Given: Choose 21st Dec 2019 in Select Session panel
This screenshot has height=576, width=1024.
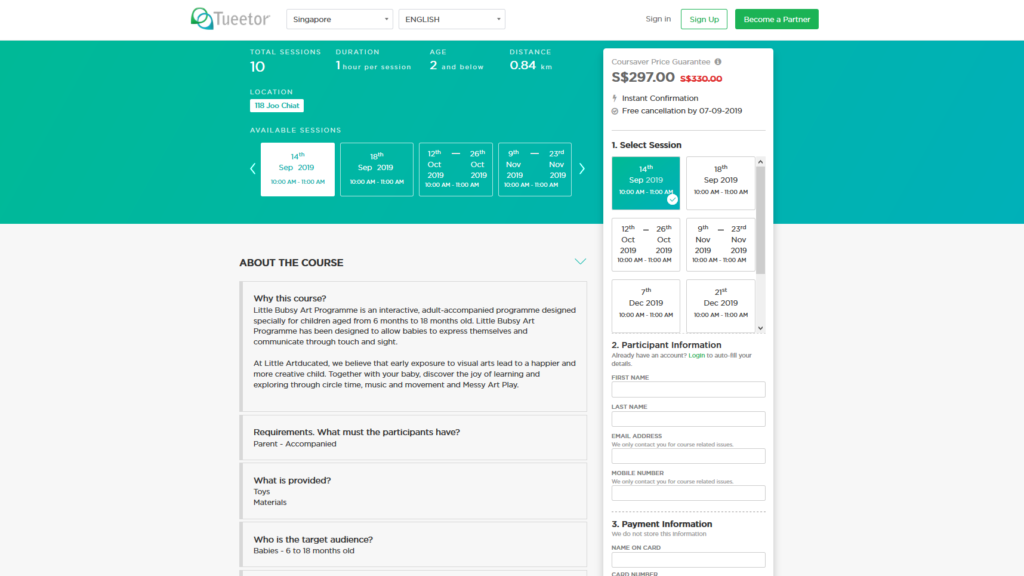Looking at the screenshot, I should coord(721,306).
